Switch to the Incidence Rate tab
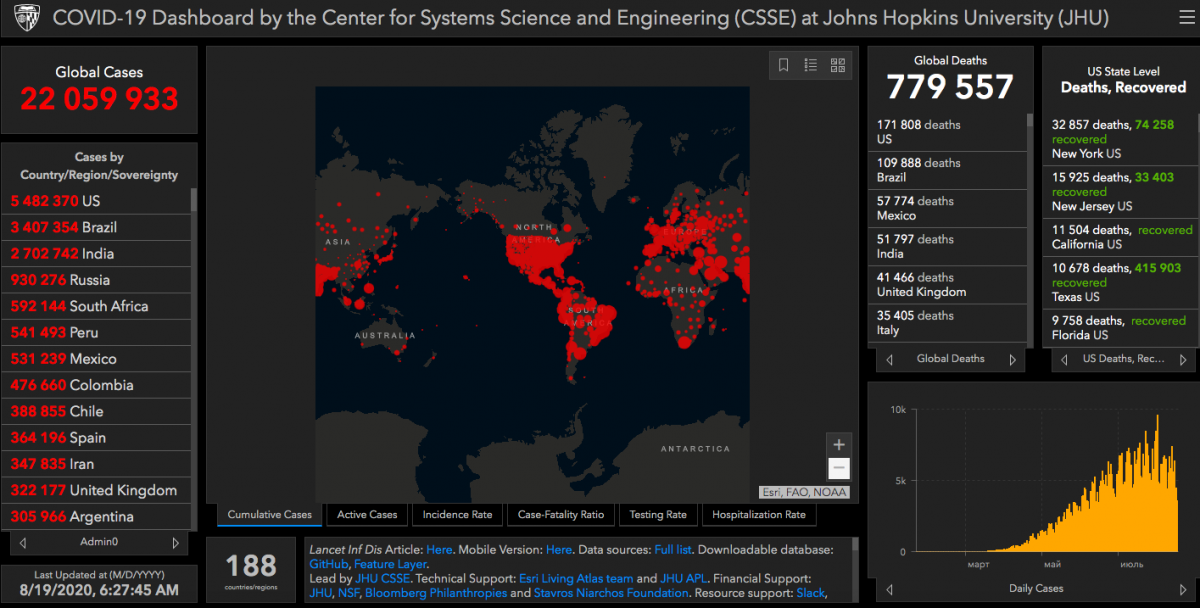Viewport: 1200px width, 608px height. tap(457, 515)
